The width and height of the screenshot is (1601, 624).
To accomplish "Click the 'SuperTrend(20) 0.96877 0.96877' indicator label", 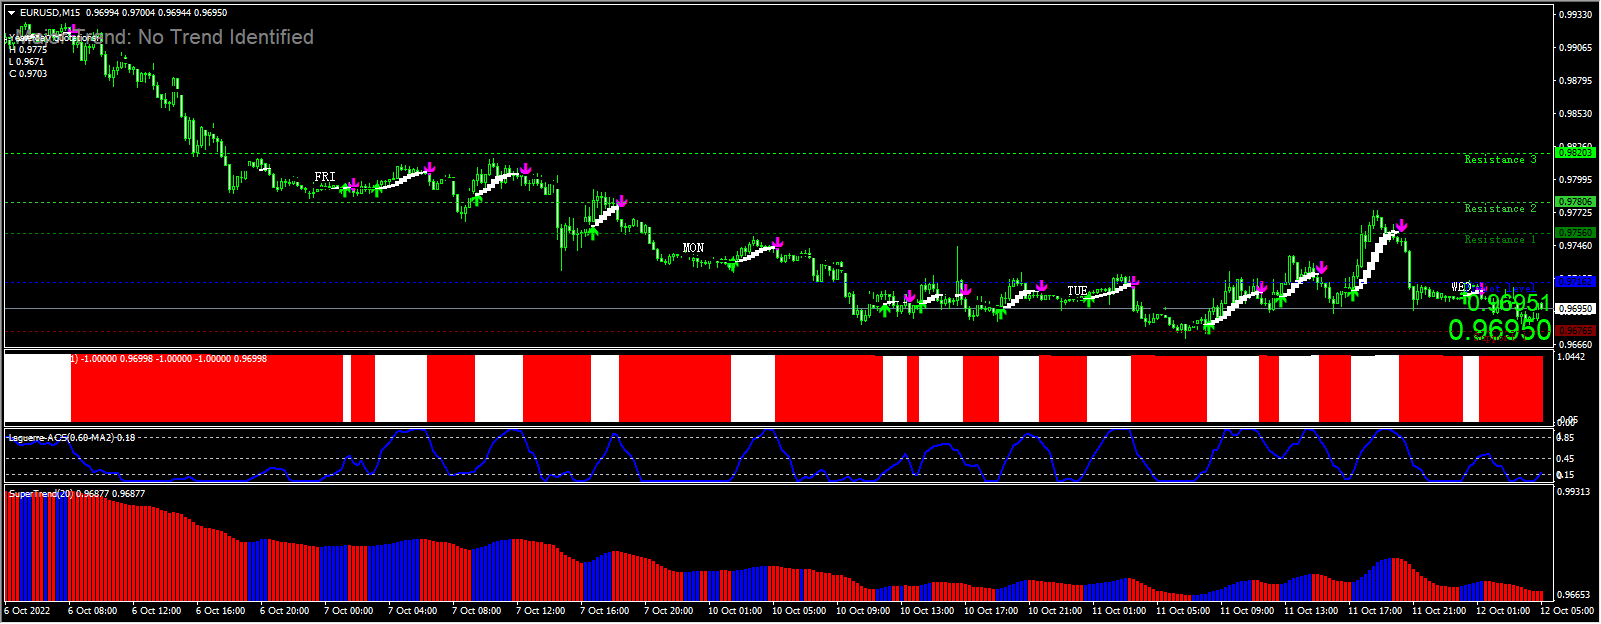I will (x=77, y=494).
